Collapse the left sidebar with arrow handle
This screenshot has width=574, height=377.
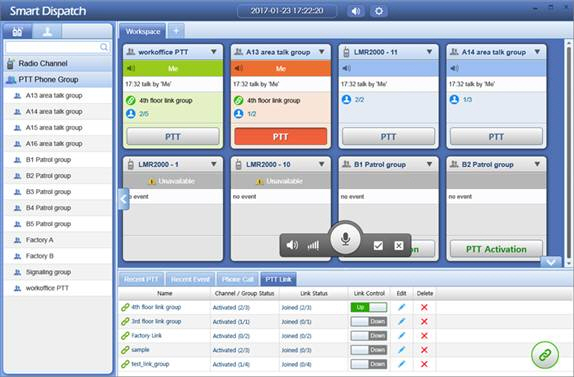click(x=124, y=199)
